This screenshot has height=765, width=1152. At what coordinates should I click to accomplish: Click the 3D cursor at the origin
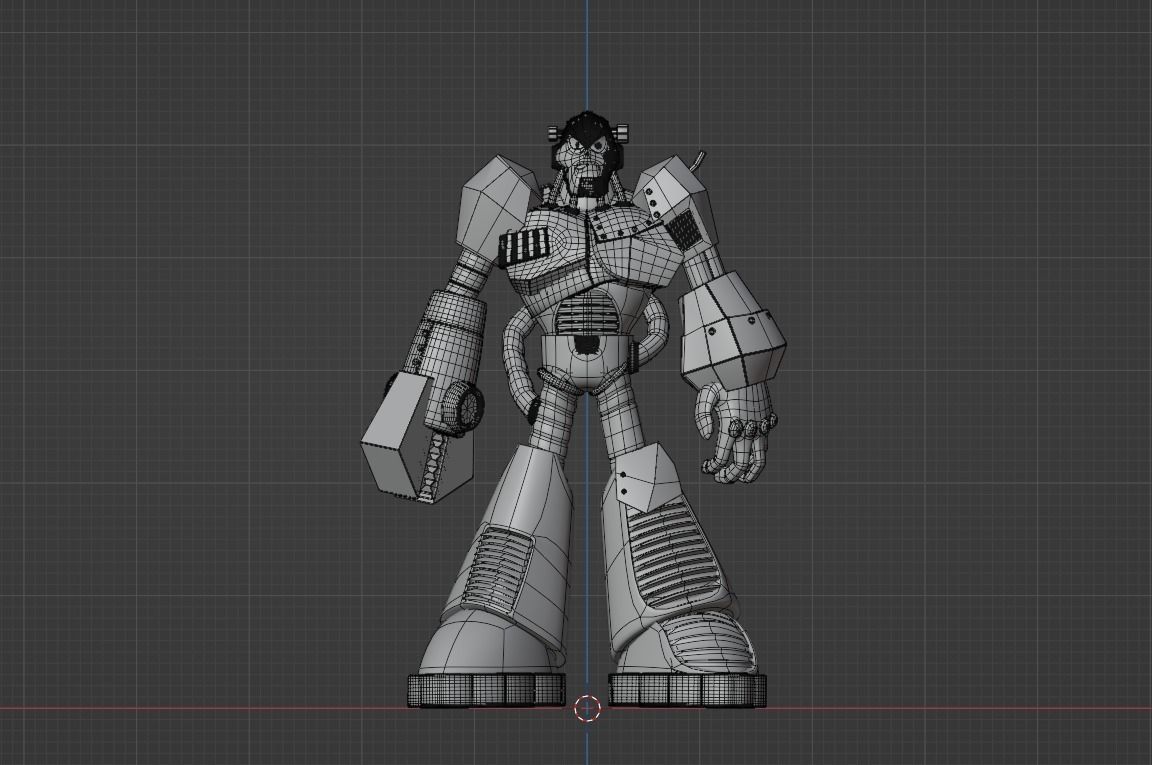[x=587, y=709]
